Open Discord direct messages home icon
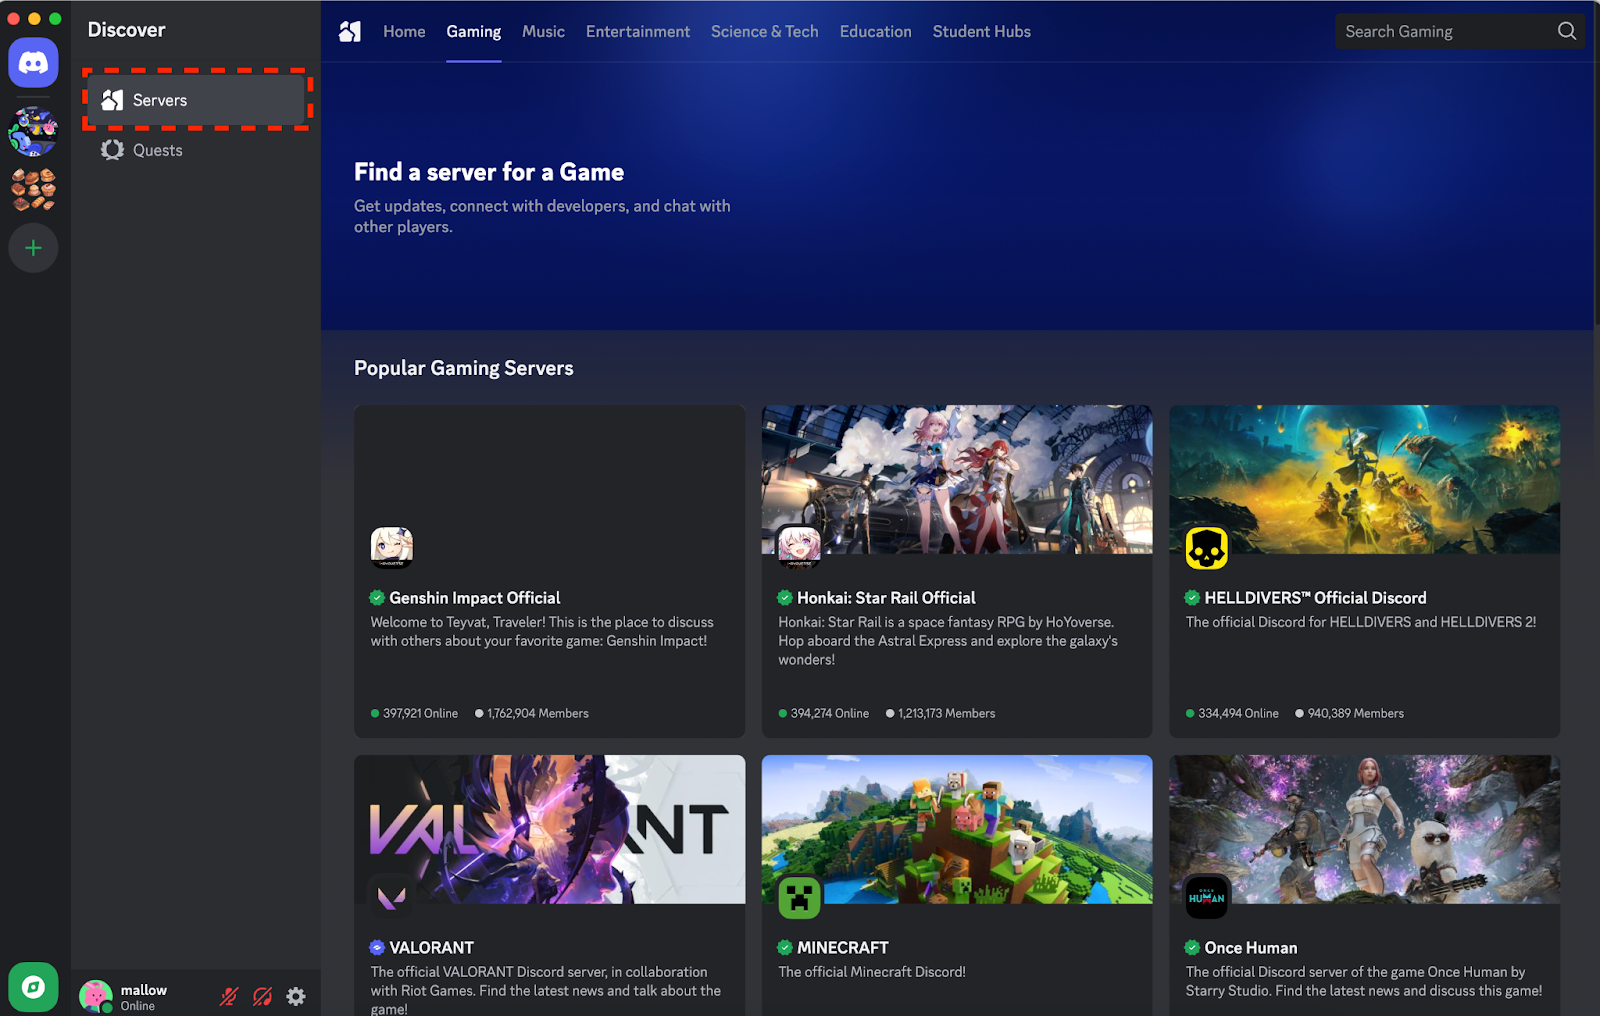Image resolution: width=1600 pixels, height=1016 pixels. (33, 63)
